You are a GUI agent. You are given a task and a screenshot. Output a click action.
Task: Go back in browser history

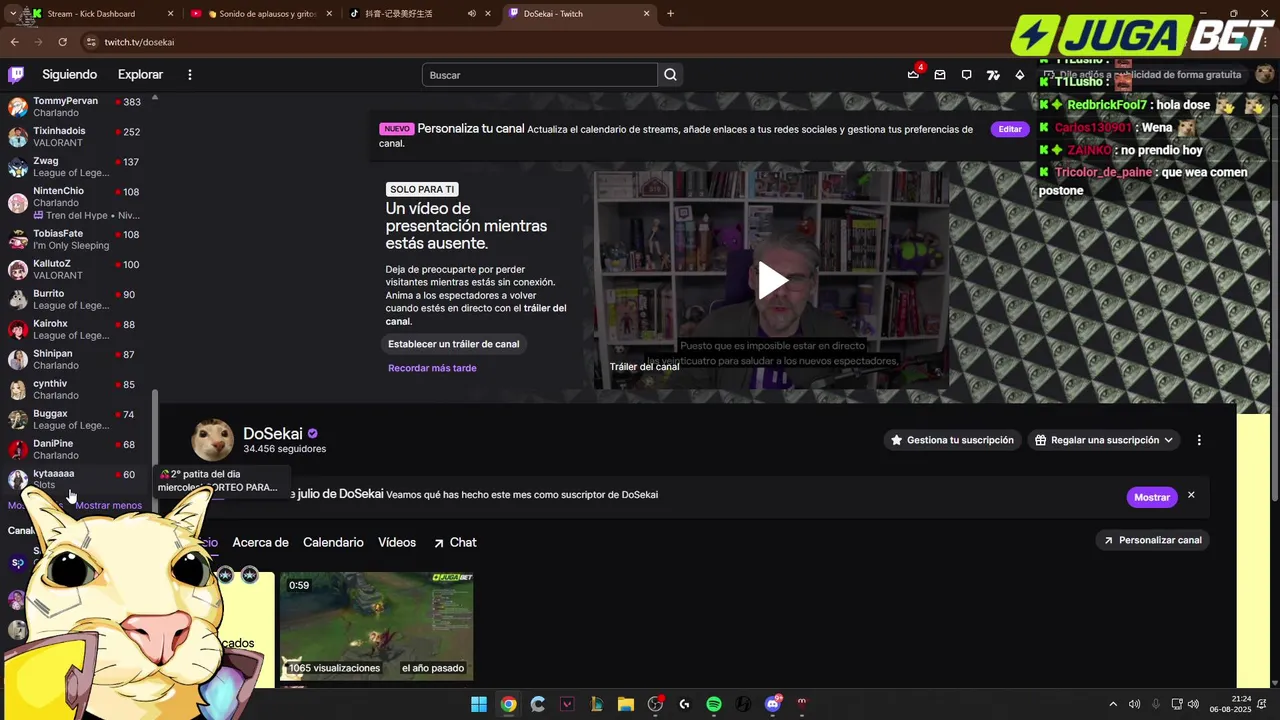tap(14, 42)
